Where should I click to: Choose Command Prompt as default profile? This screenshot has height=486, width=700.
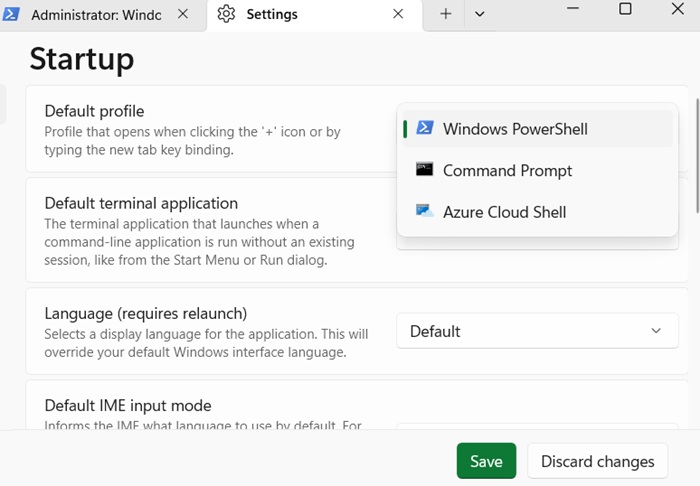coord(507,171)
